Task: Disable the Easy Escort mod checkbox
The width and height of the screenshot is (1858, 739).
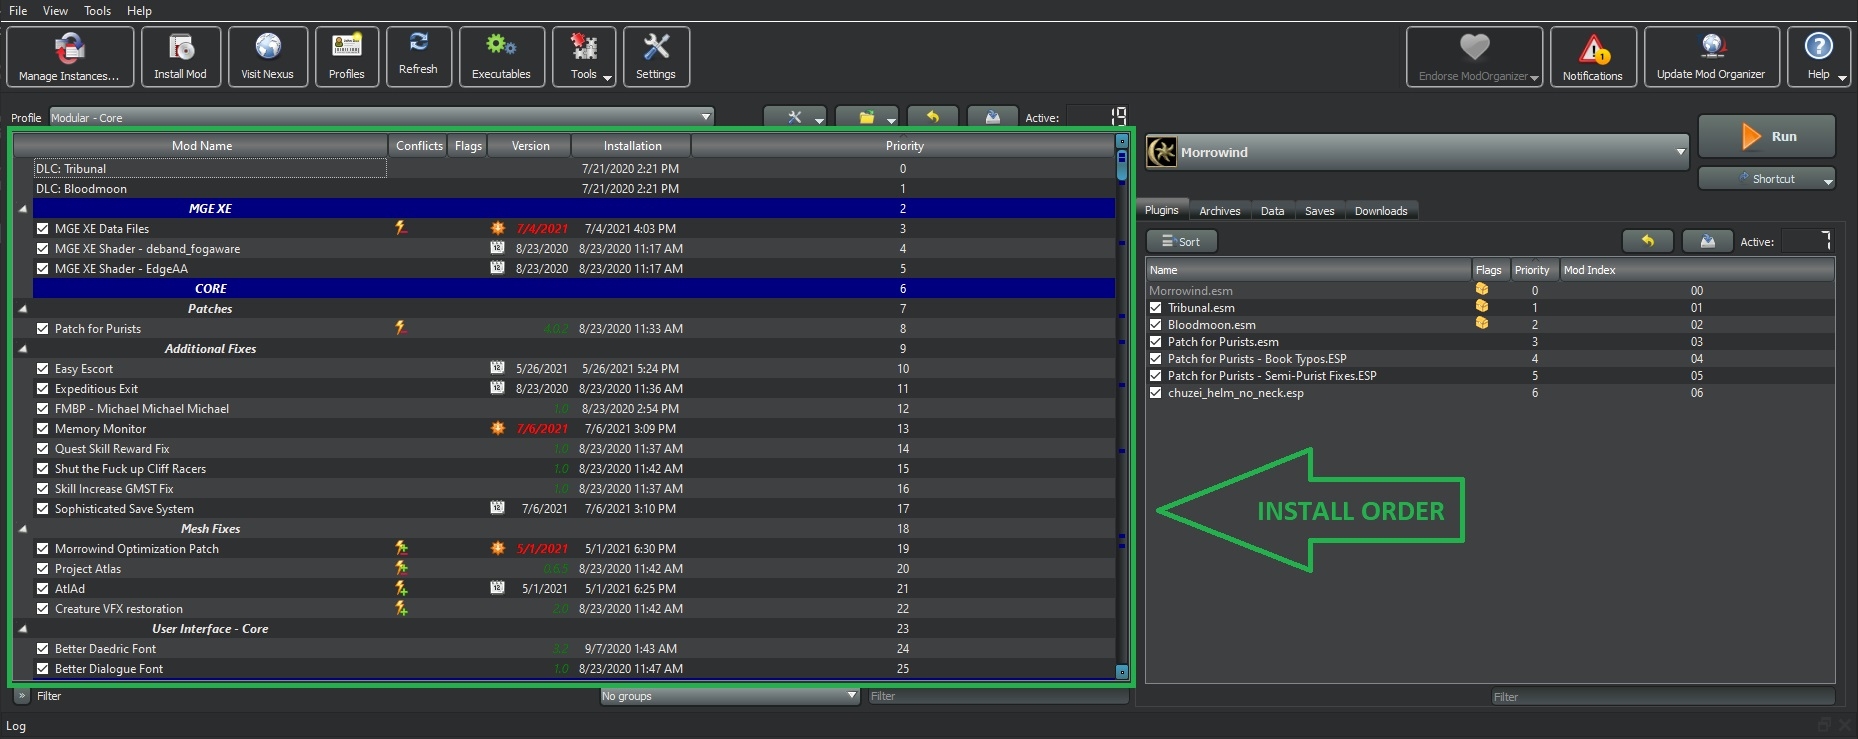Action: tap(43, 369)
